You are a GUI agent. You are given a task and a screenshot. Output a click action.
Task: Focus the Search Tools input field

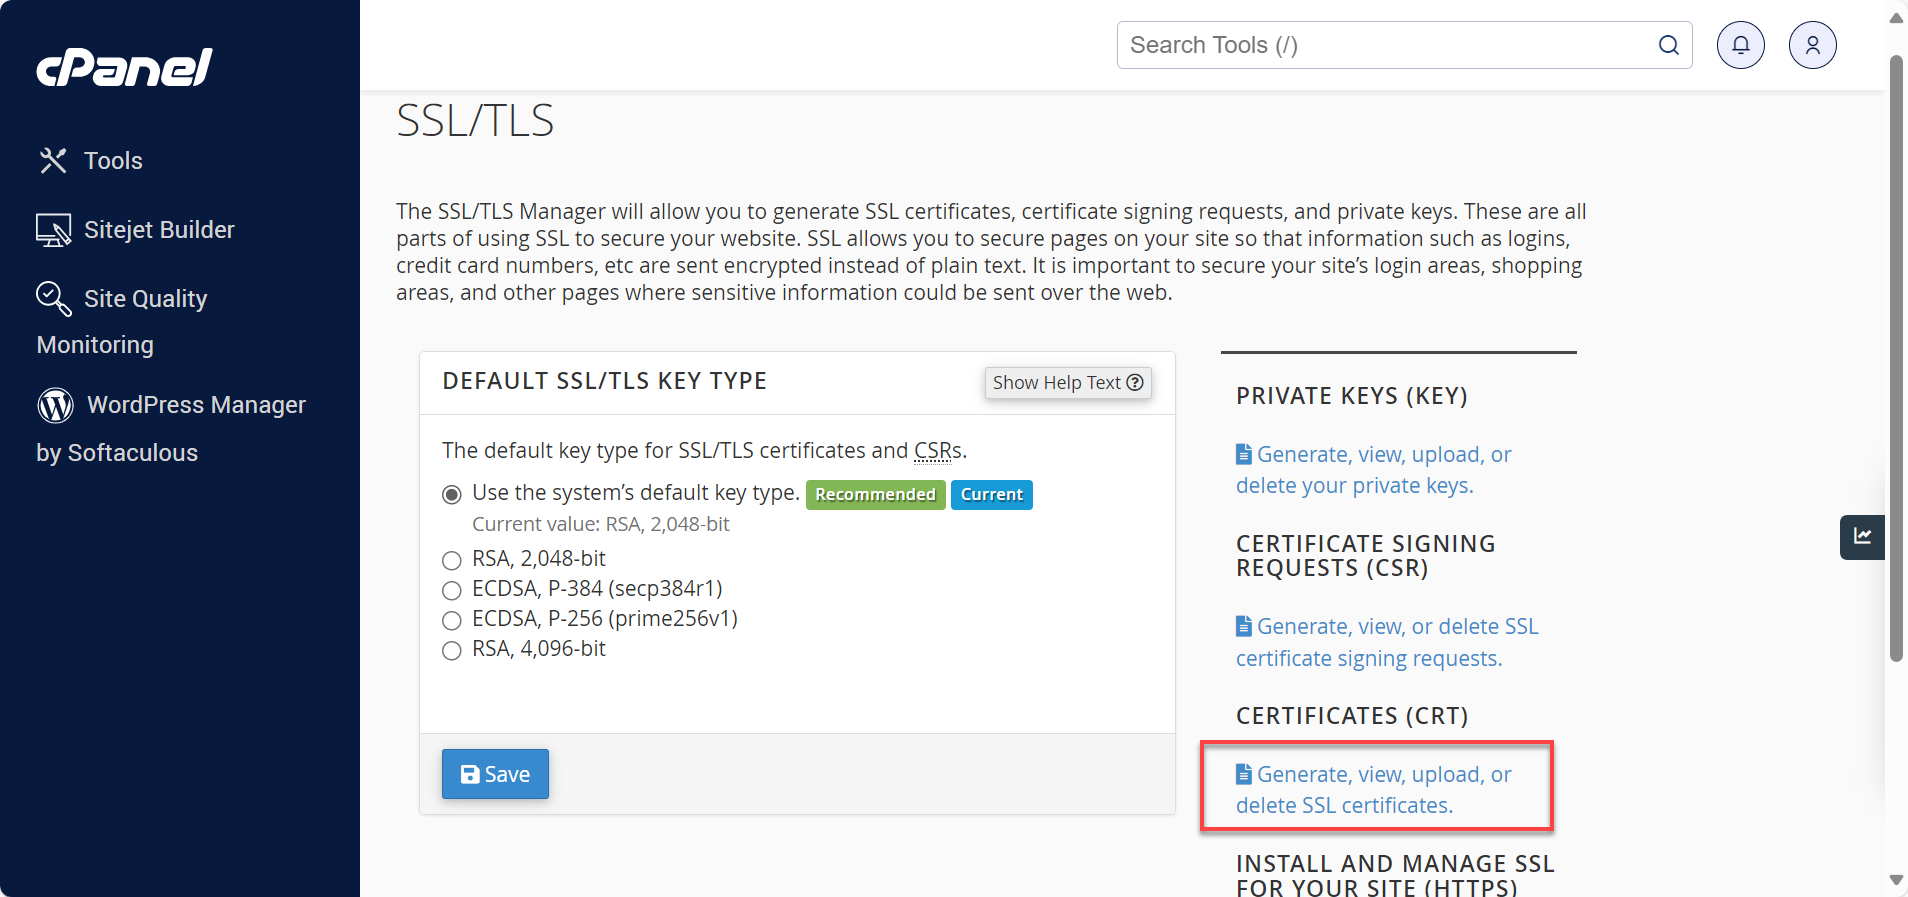[1385, 45]
